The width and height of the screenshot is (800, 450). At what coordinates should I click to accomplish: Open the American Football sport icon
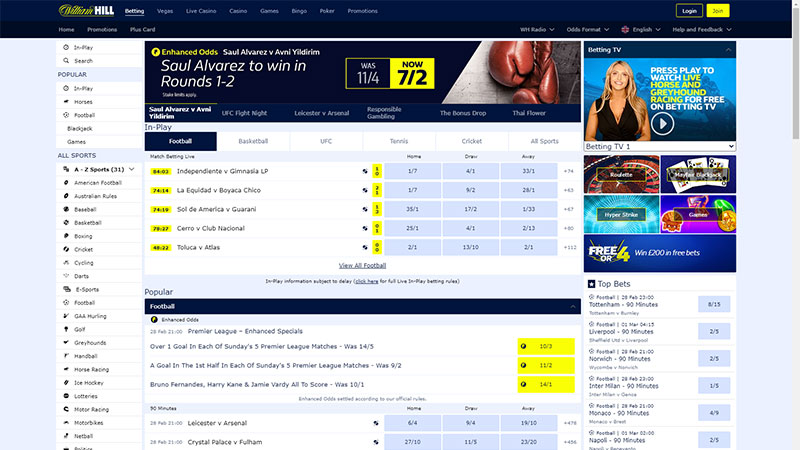(66, 182)
